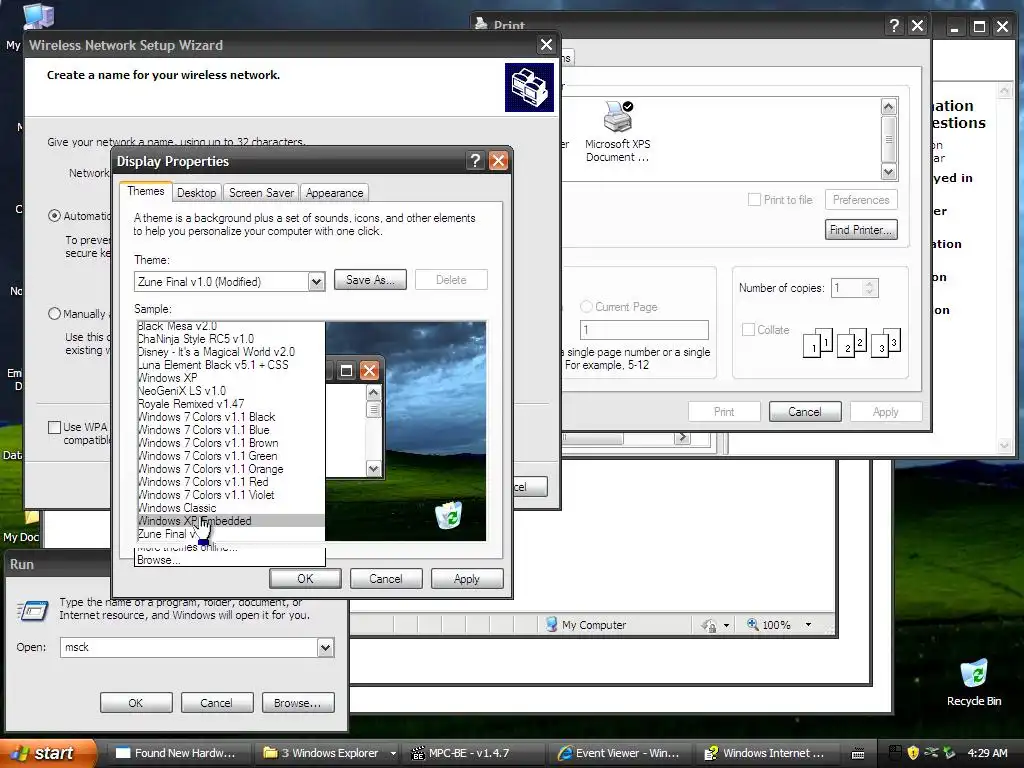Click the Number of copies spinner
The width and height of the screenshot is (1024, 768).
click(x=869, y=288)
